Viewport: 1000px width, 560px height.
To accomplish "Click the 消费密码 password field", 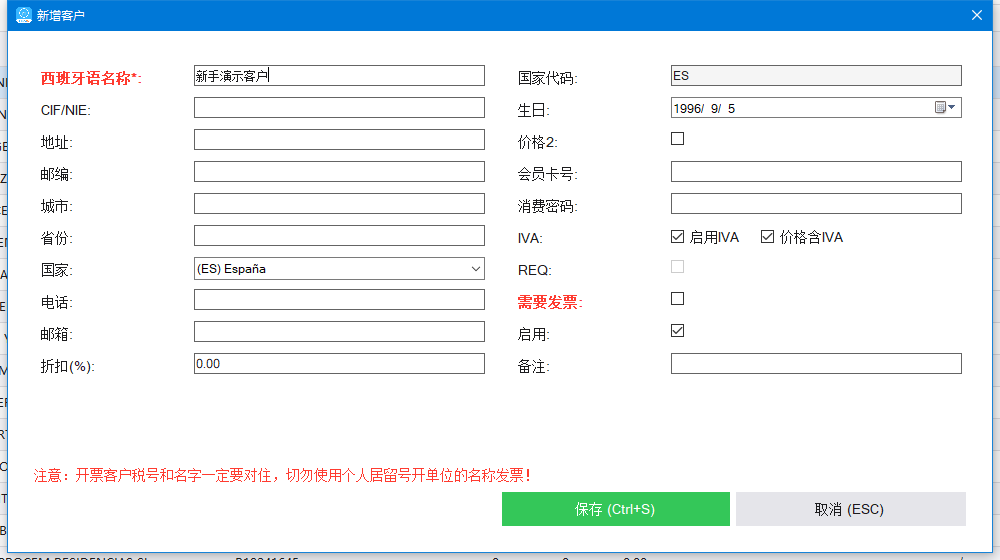I will (816, 203).
